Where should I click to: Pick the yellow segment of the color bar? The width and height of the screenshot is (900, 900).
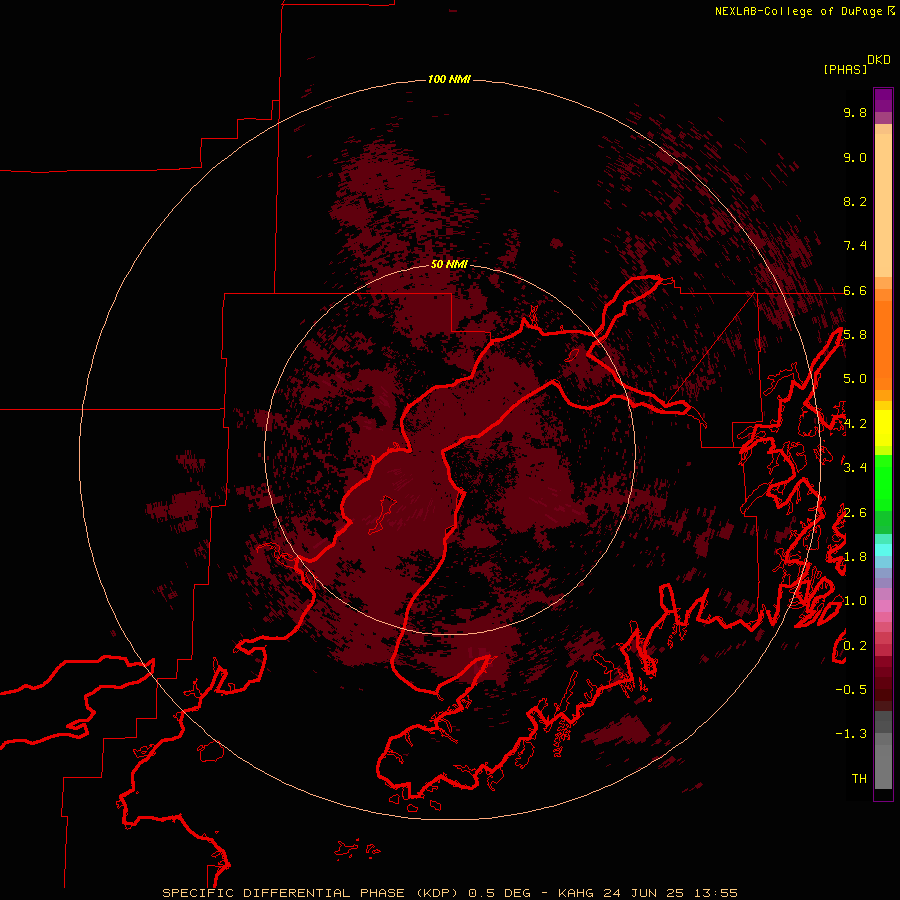(883, 428)
